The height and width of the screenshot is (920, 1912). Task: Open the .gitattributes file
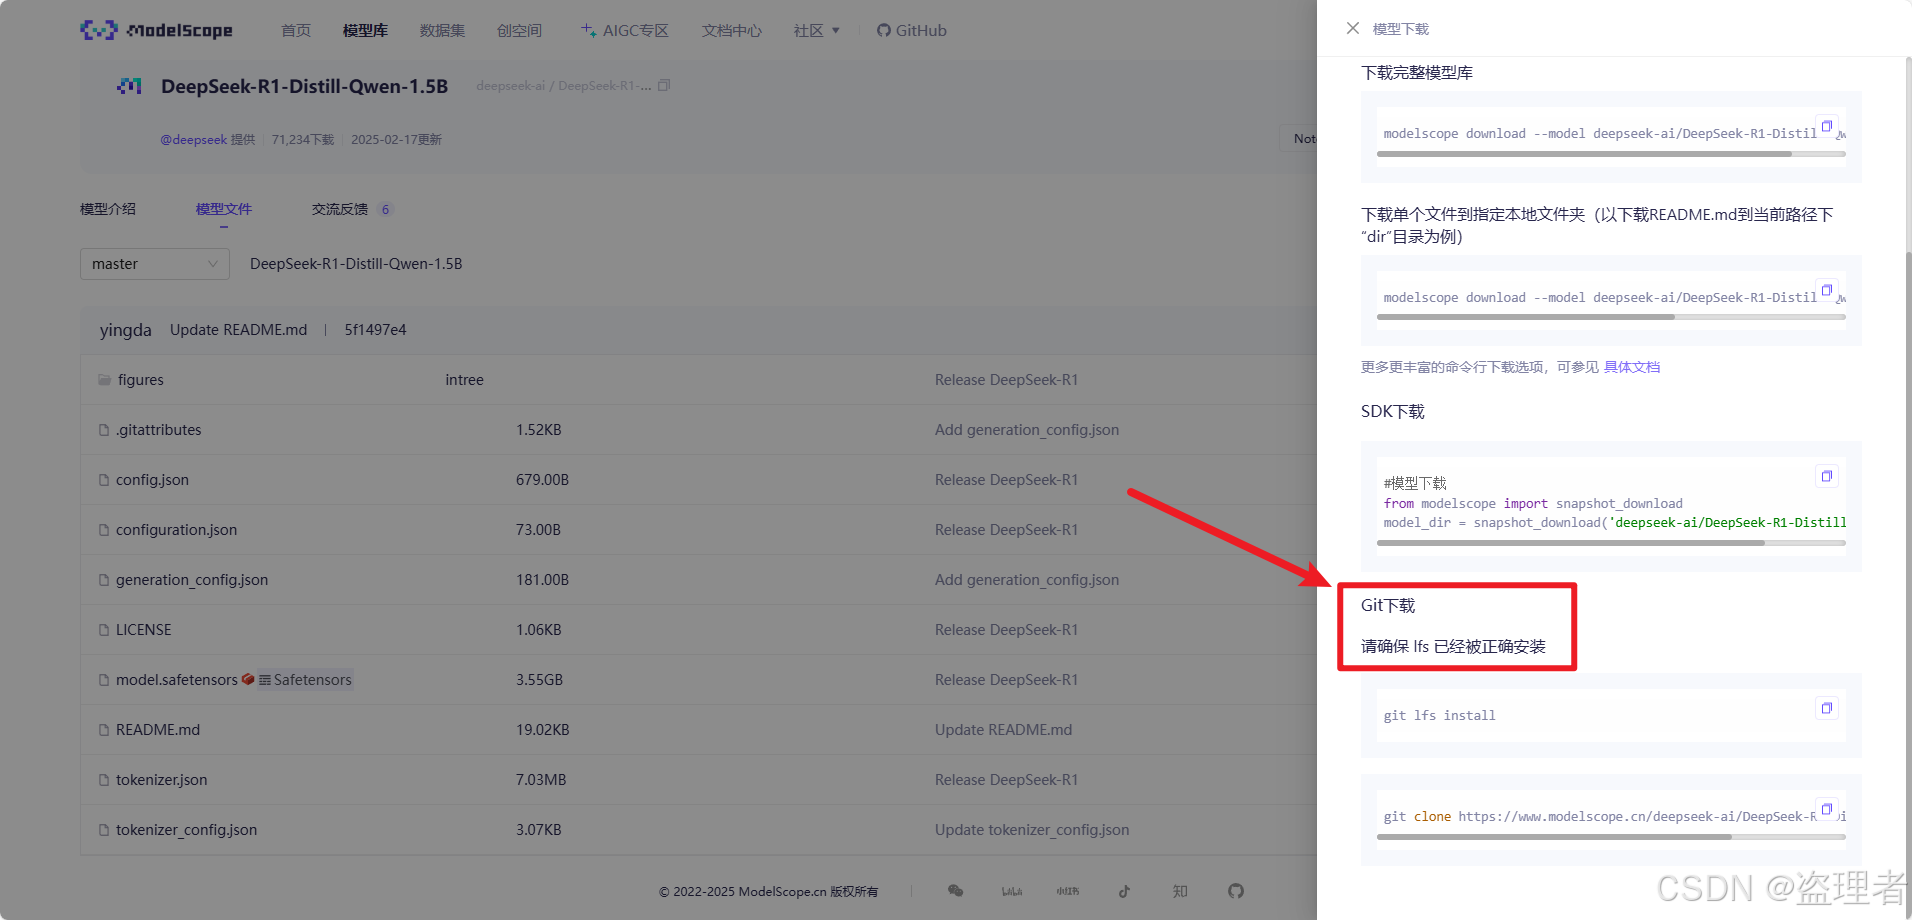(x=158, y=430)
